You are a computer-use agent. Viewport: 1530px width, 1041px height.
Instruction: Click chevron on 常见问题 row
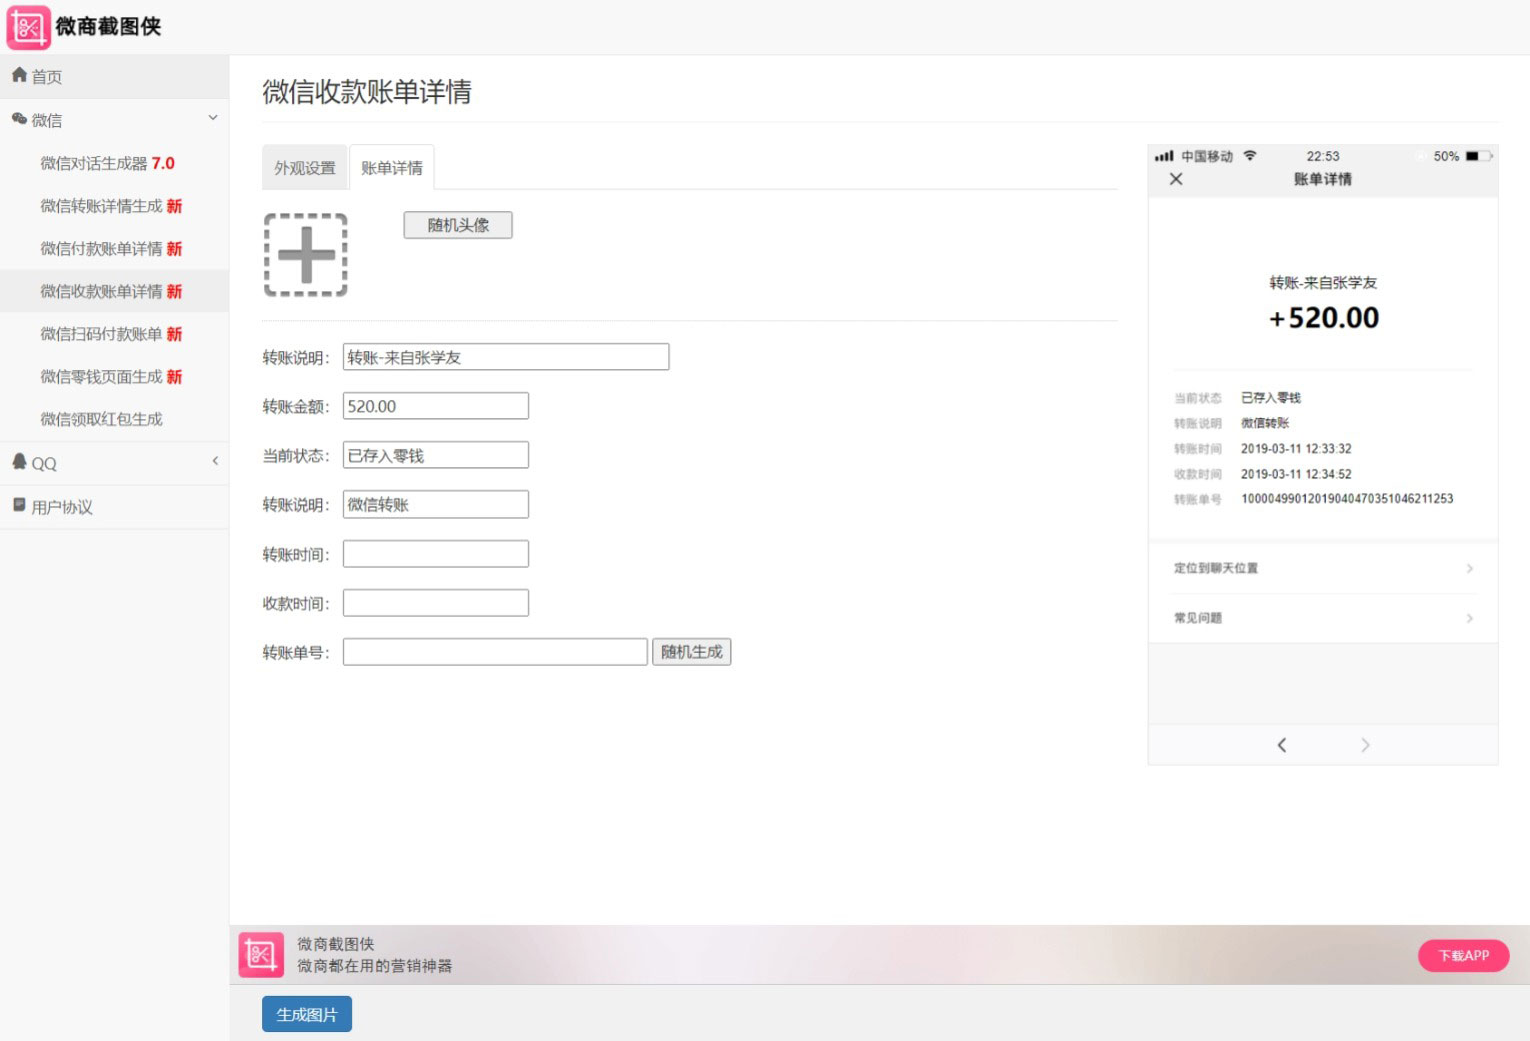click(x=1469, y=618)
